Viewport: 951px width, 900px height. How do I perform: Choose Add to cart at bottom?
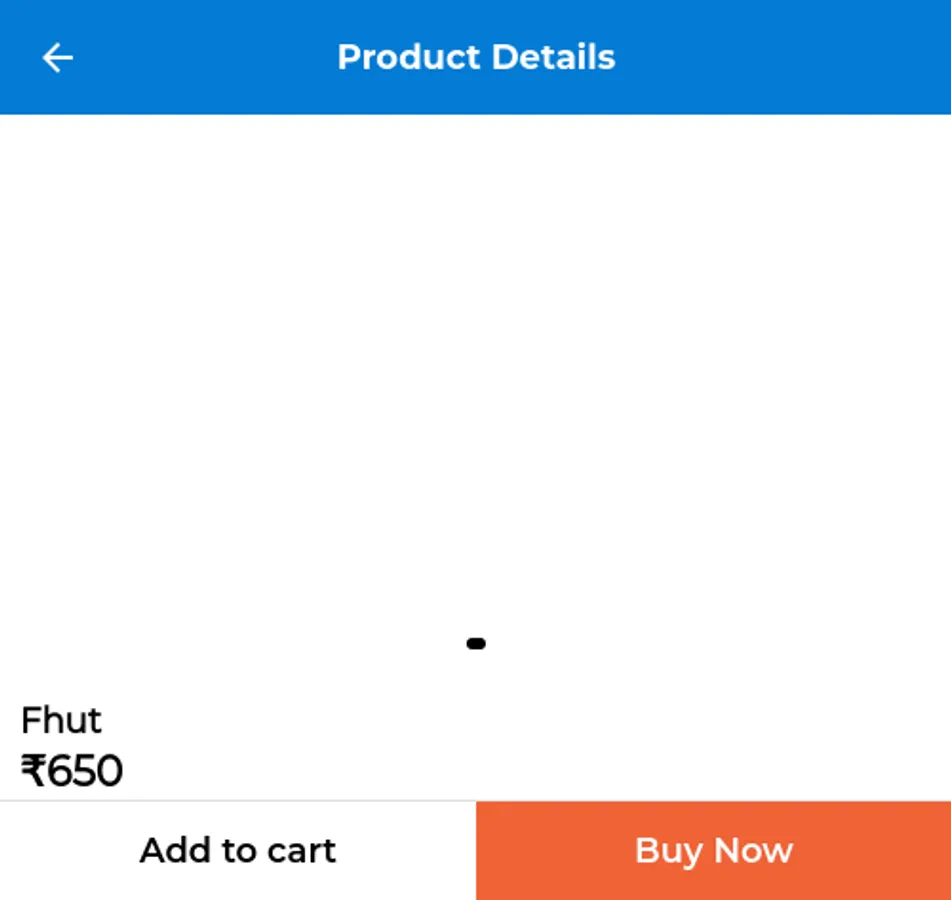coord(238,850)
